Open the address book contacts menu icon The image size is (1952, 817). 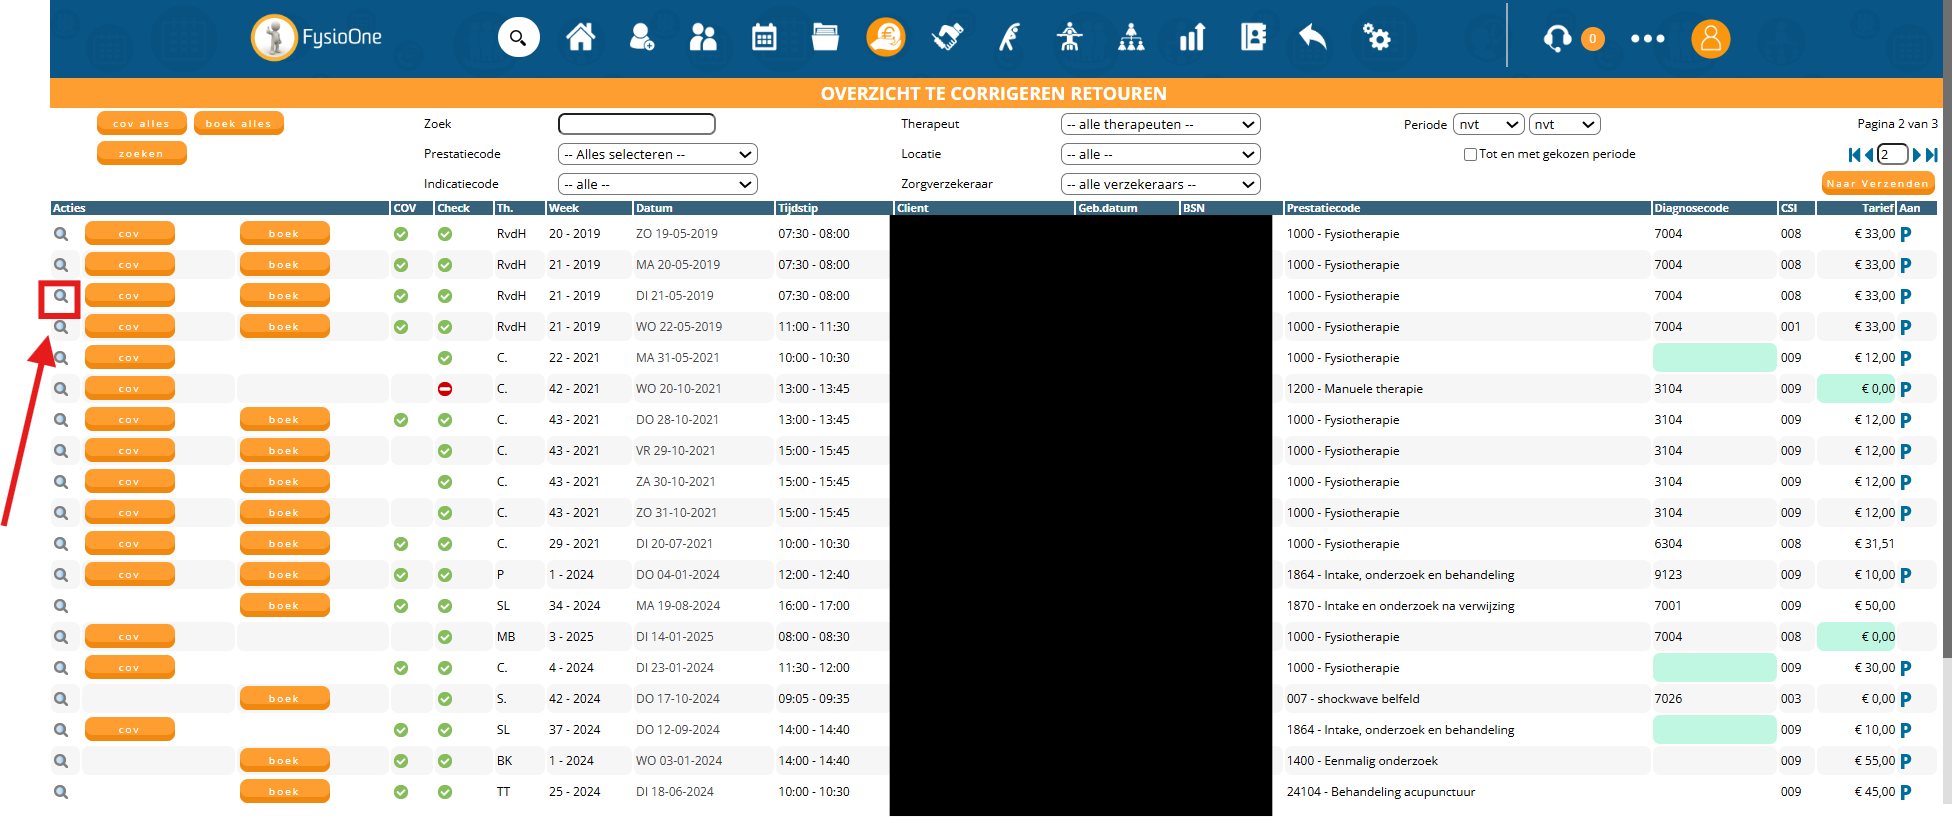(1253, 38)
